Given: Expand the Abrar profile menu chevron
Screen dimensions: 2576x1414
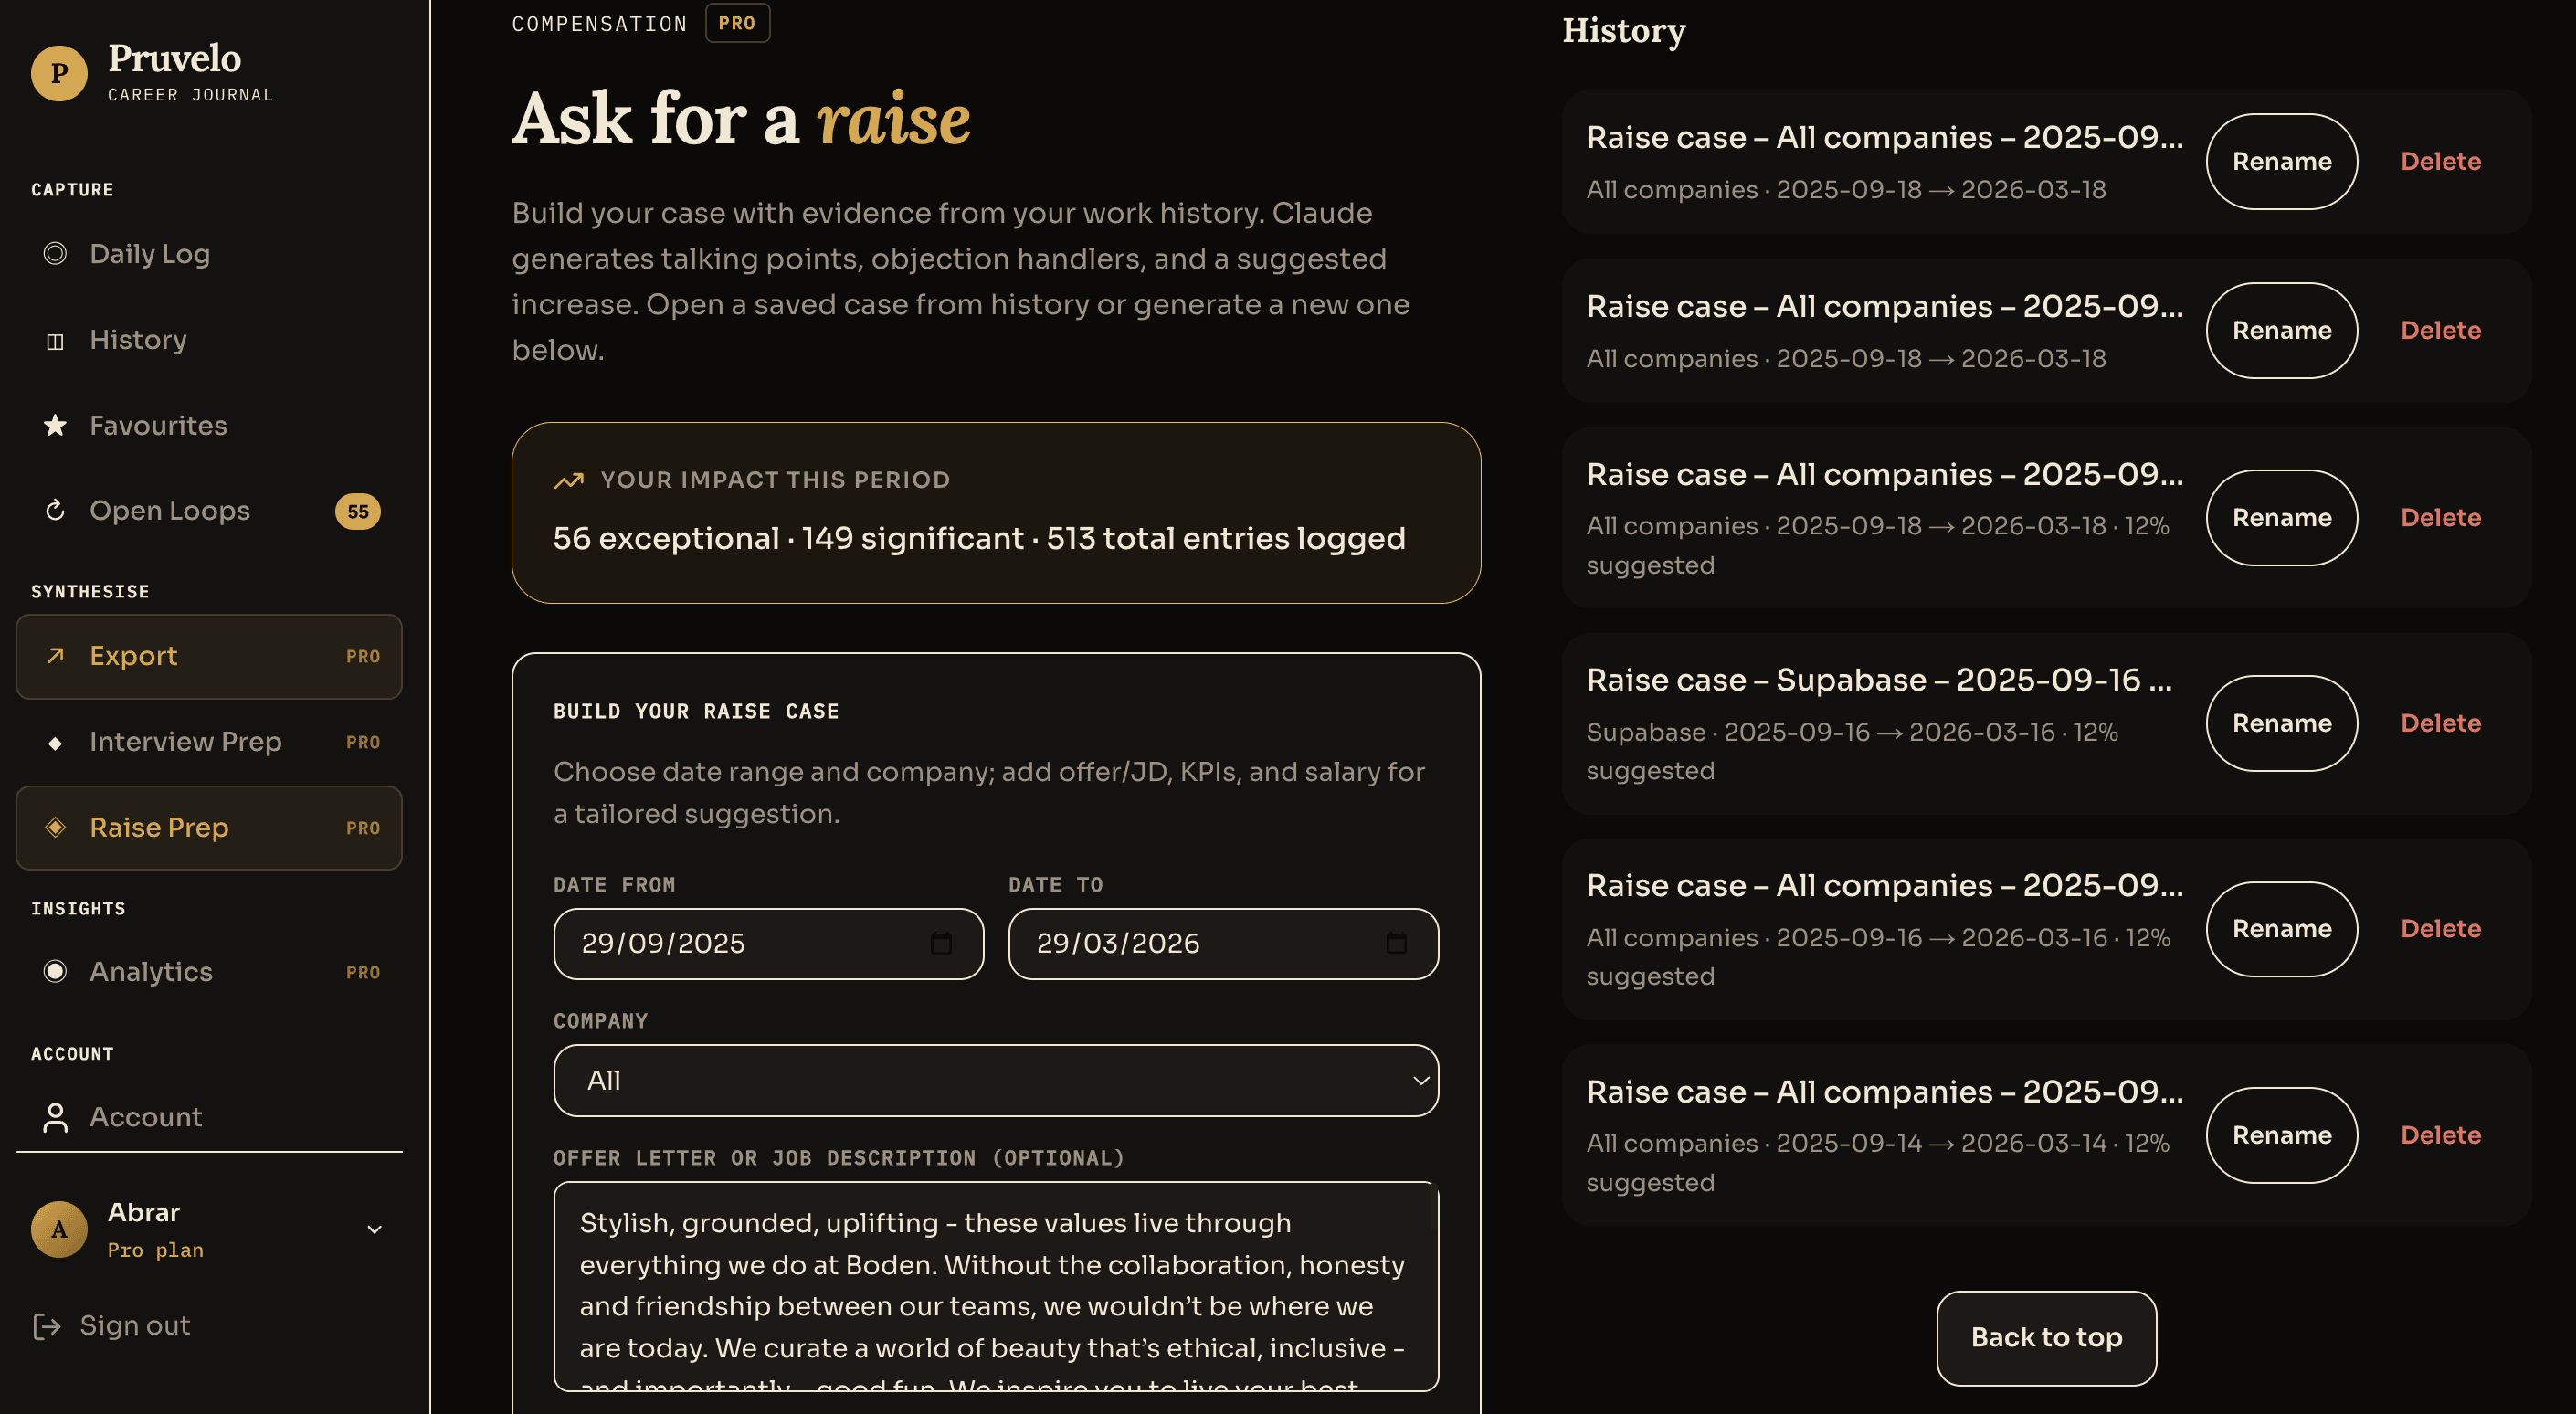Looking at the screenshot, I should 374,1230.
